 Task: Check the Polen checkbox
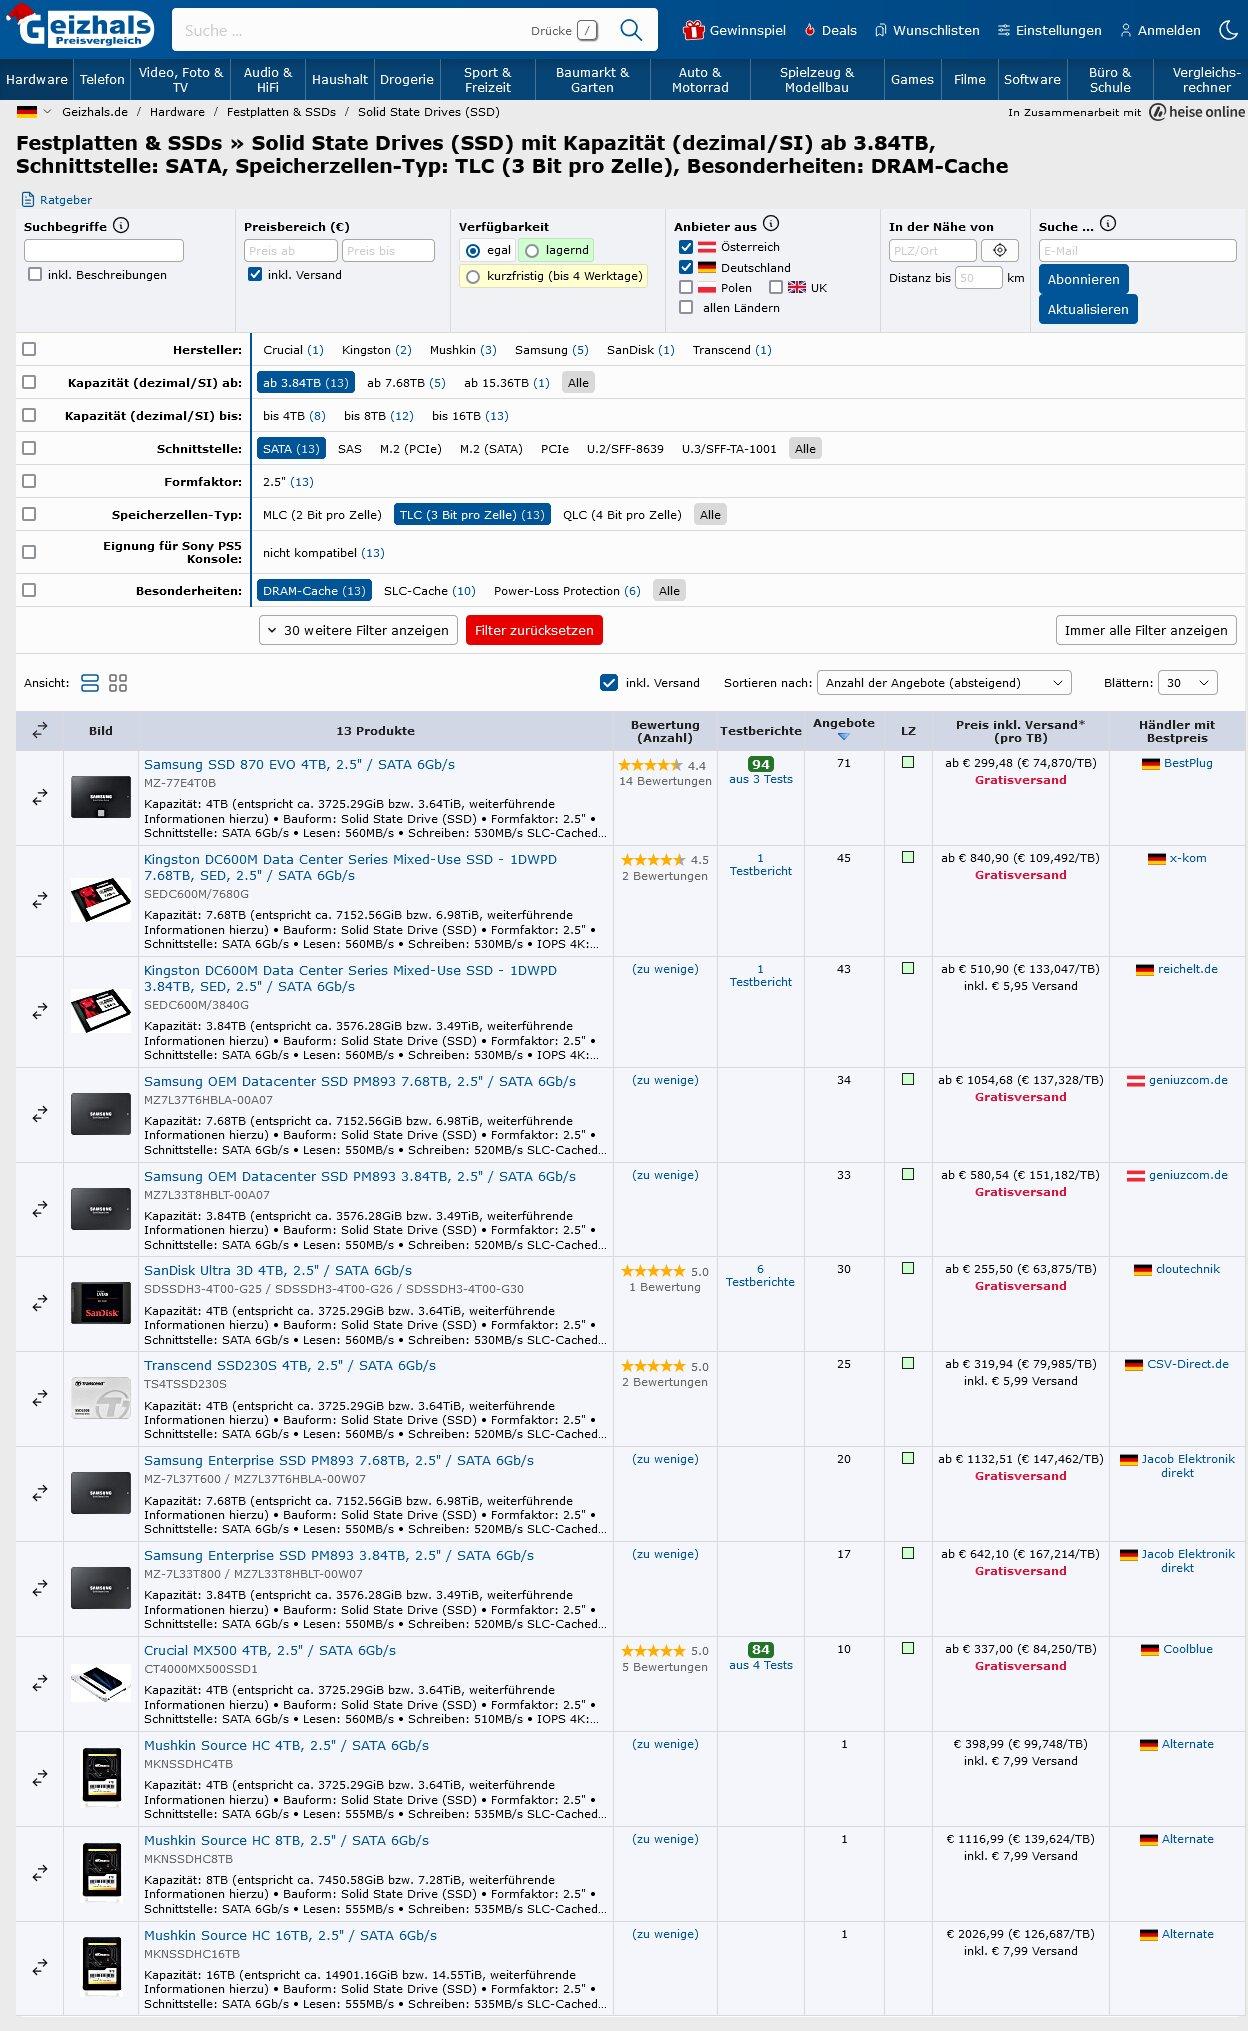pyautogui.click(x=686, y=287)
